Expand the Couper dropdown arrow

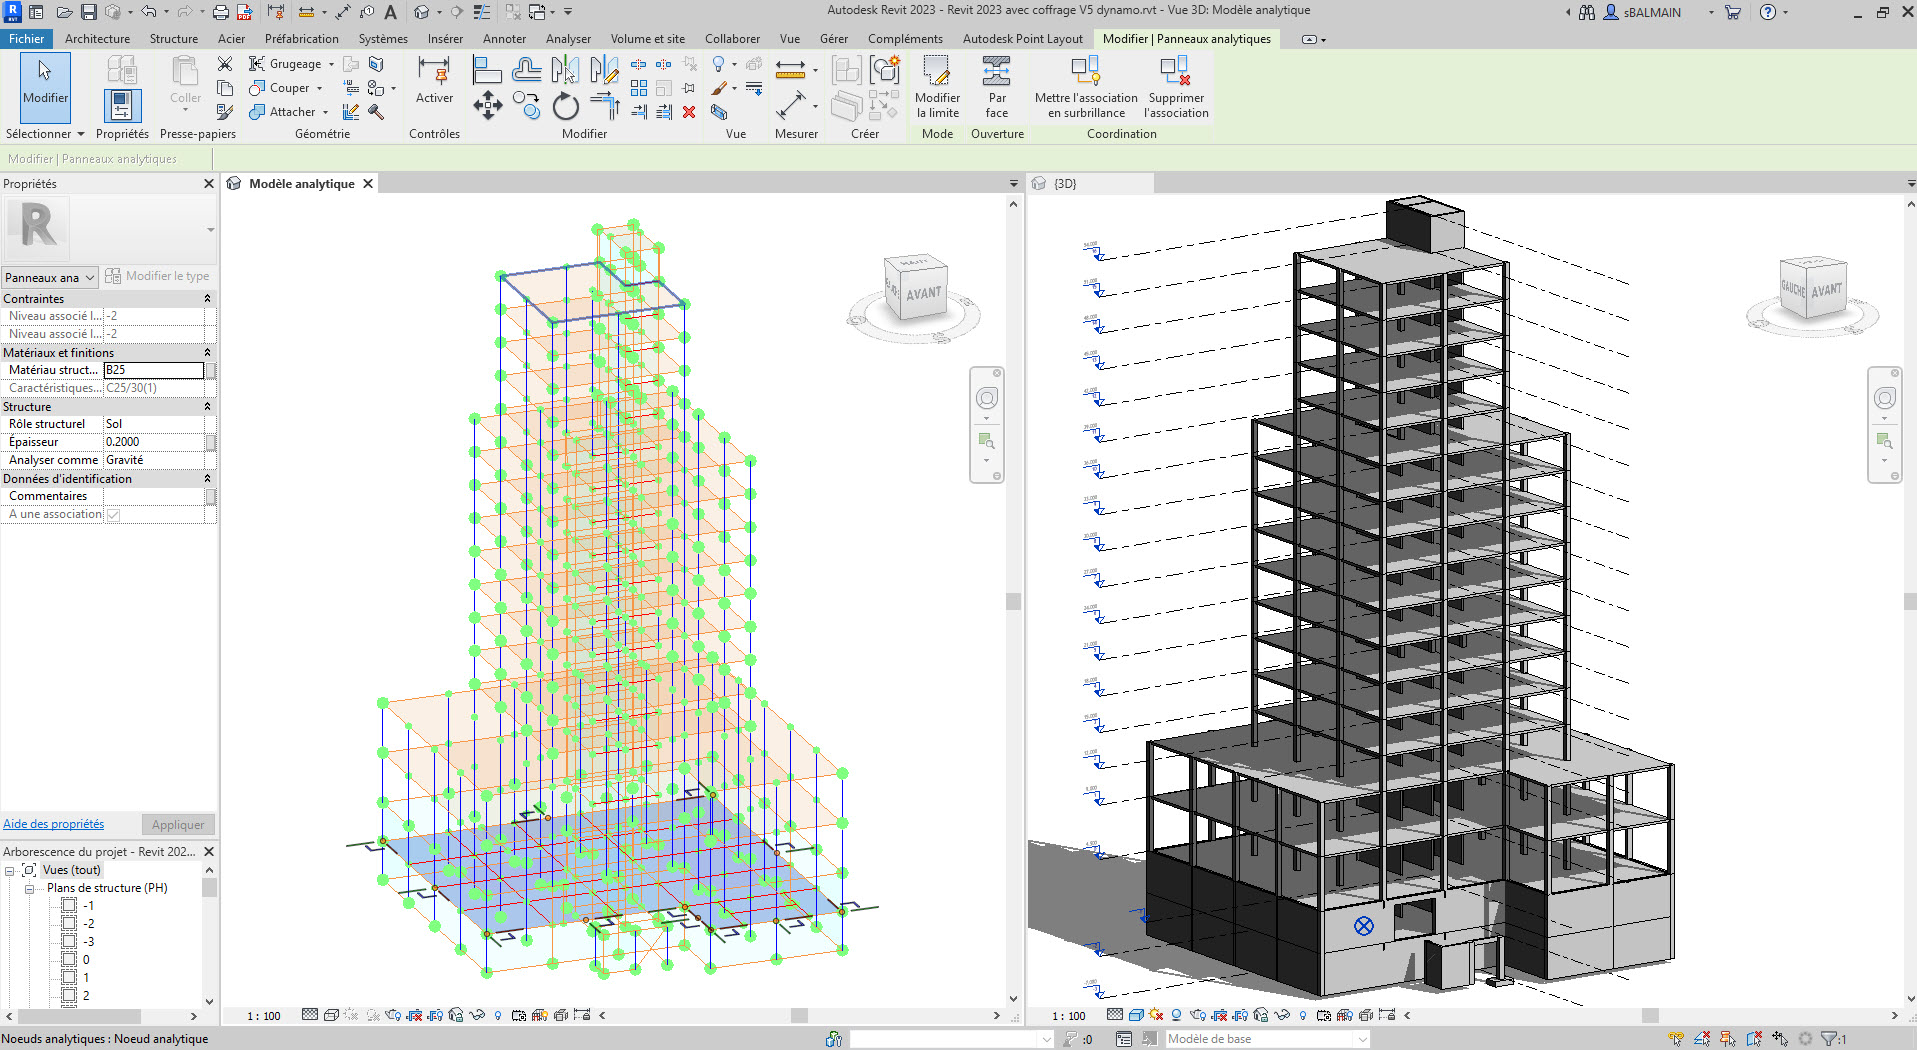click(x=318, y=88)
